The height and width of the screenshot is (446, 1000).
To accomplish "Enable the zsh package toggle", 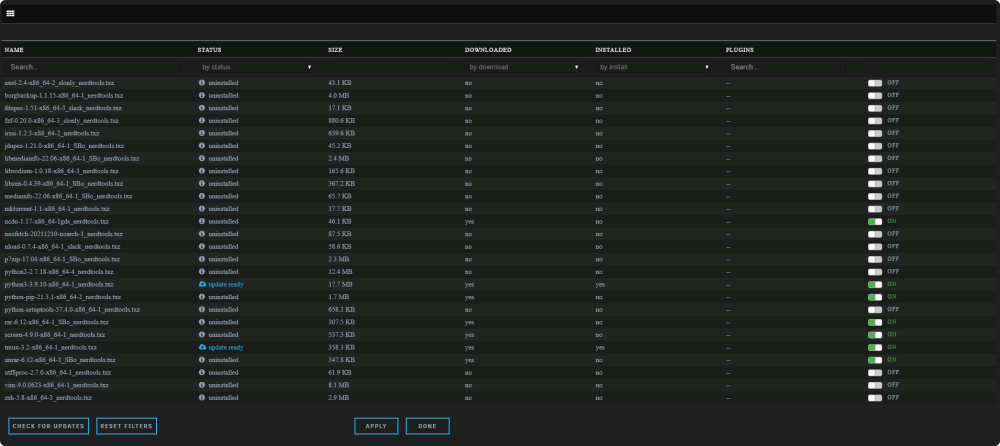I will [x=874, y=398].
